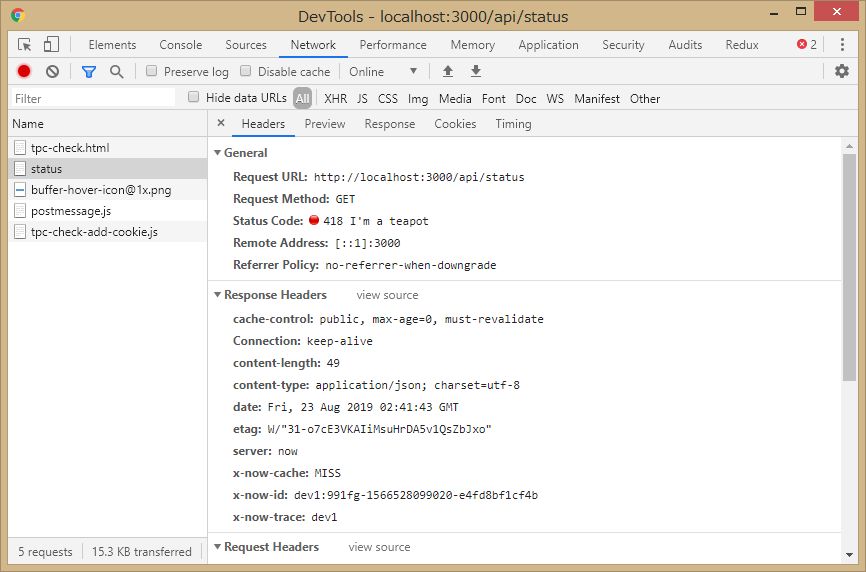Image resolution: width=866 pixels, height=572 pixels.
Task: Click the Filter text input field
Action: point(92,99)
